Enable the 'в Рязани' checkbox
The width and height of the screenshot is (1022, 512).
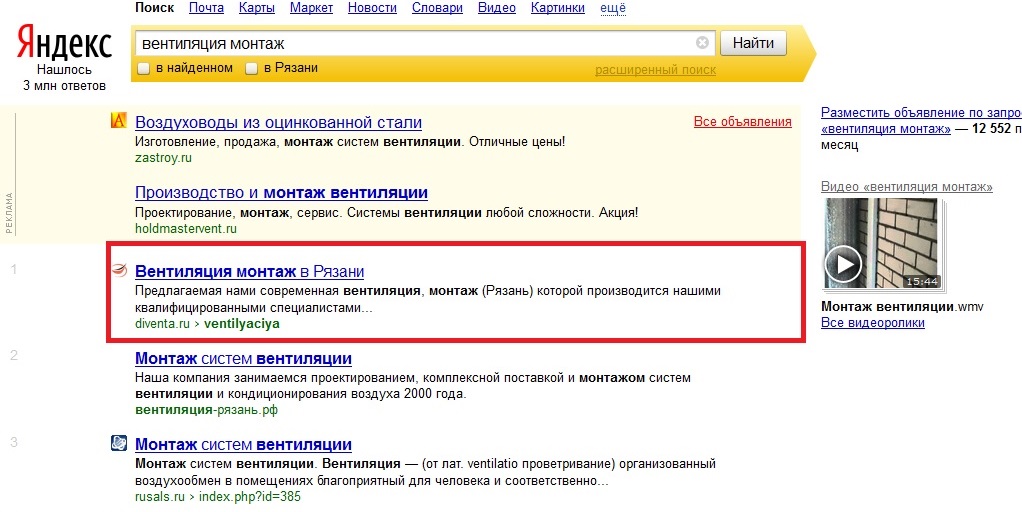click(x=252, y=68)
